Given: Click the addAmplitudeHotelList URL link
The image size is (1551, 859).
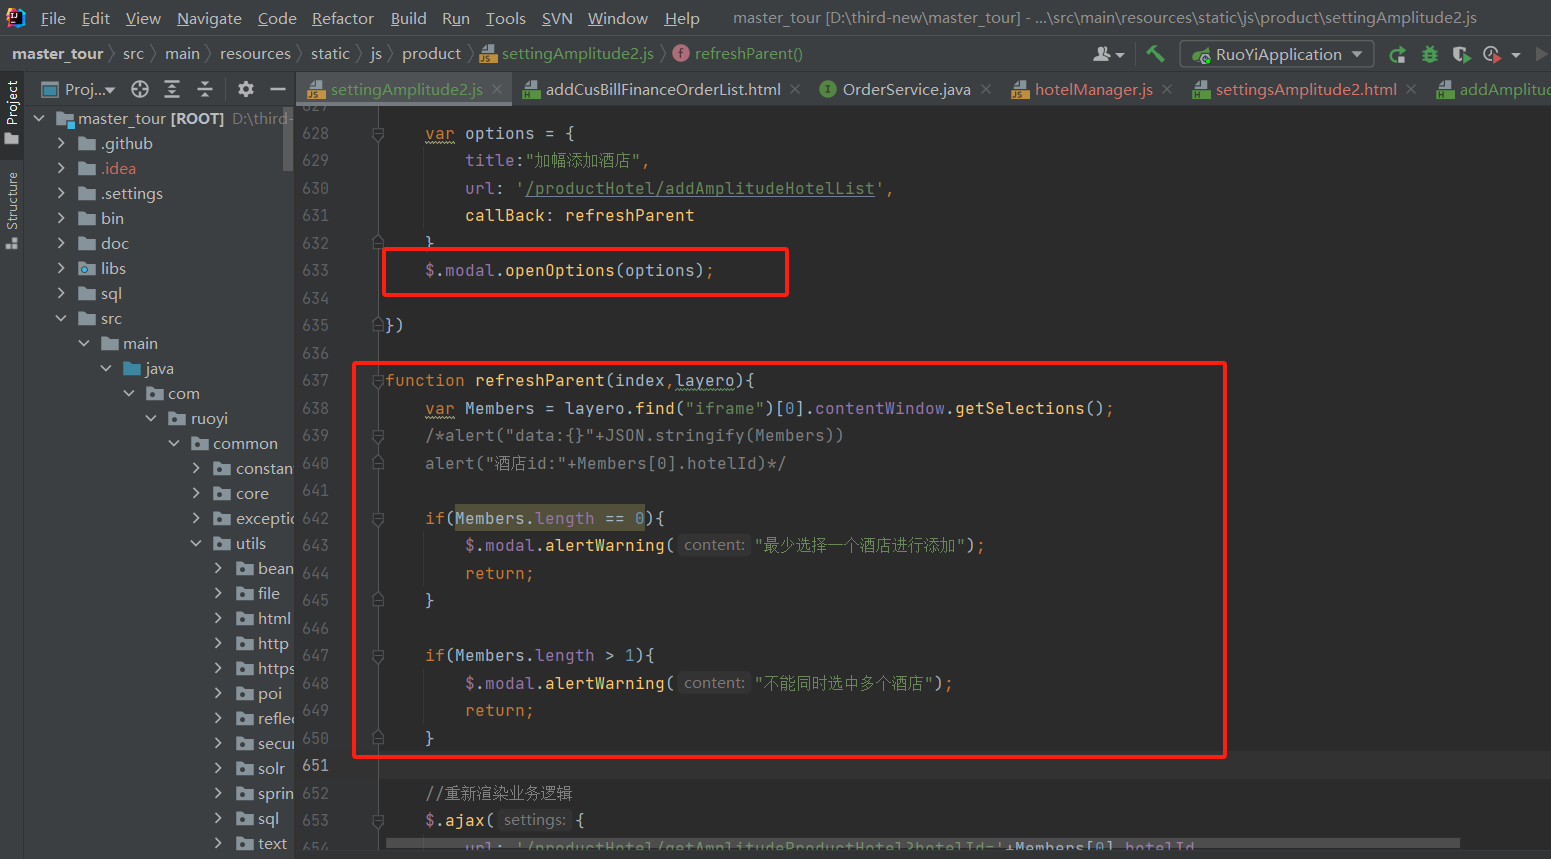Looking at the screenshot, I should [x=701, y=186].
